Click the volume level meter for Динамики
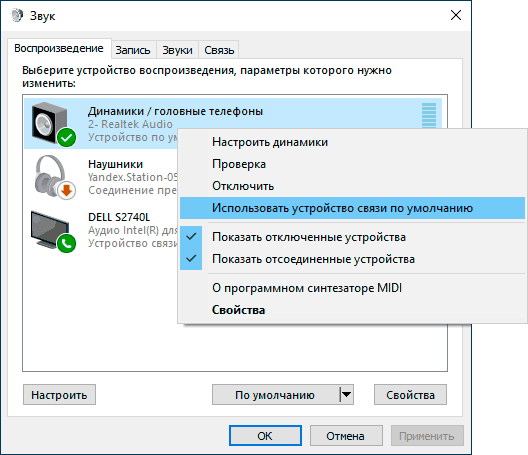528x455 pixels. pyautogui.click(x=429, y=115)
